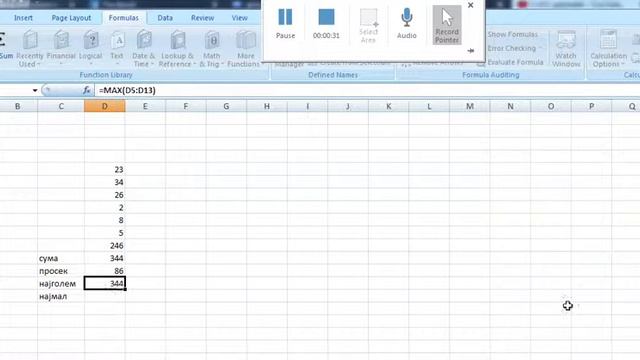Toggle Audio recording microphone
640x360 pixels.
point(407,24)
